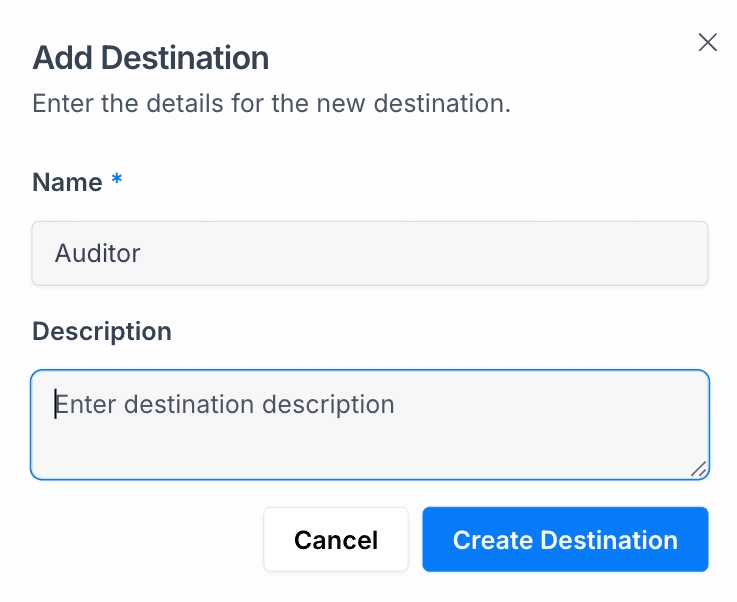Close the Add Destination dialog
This screenshot has height=602, width=737.
(707, 42)
